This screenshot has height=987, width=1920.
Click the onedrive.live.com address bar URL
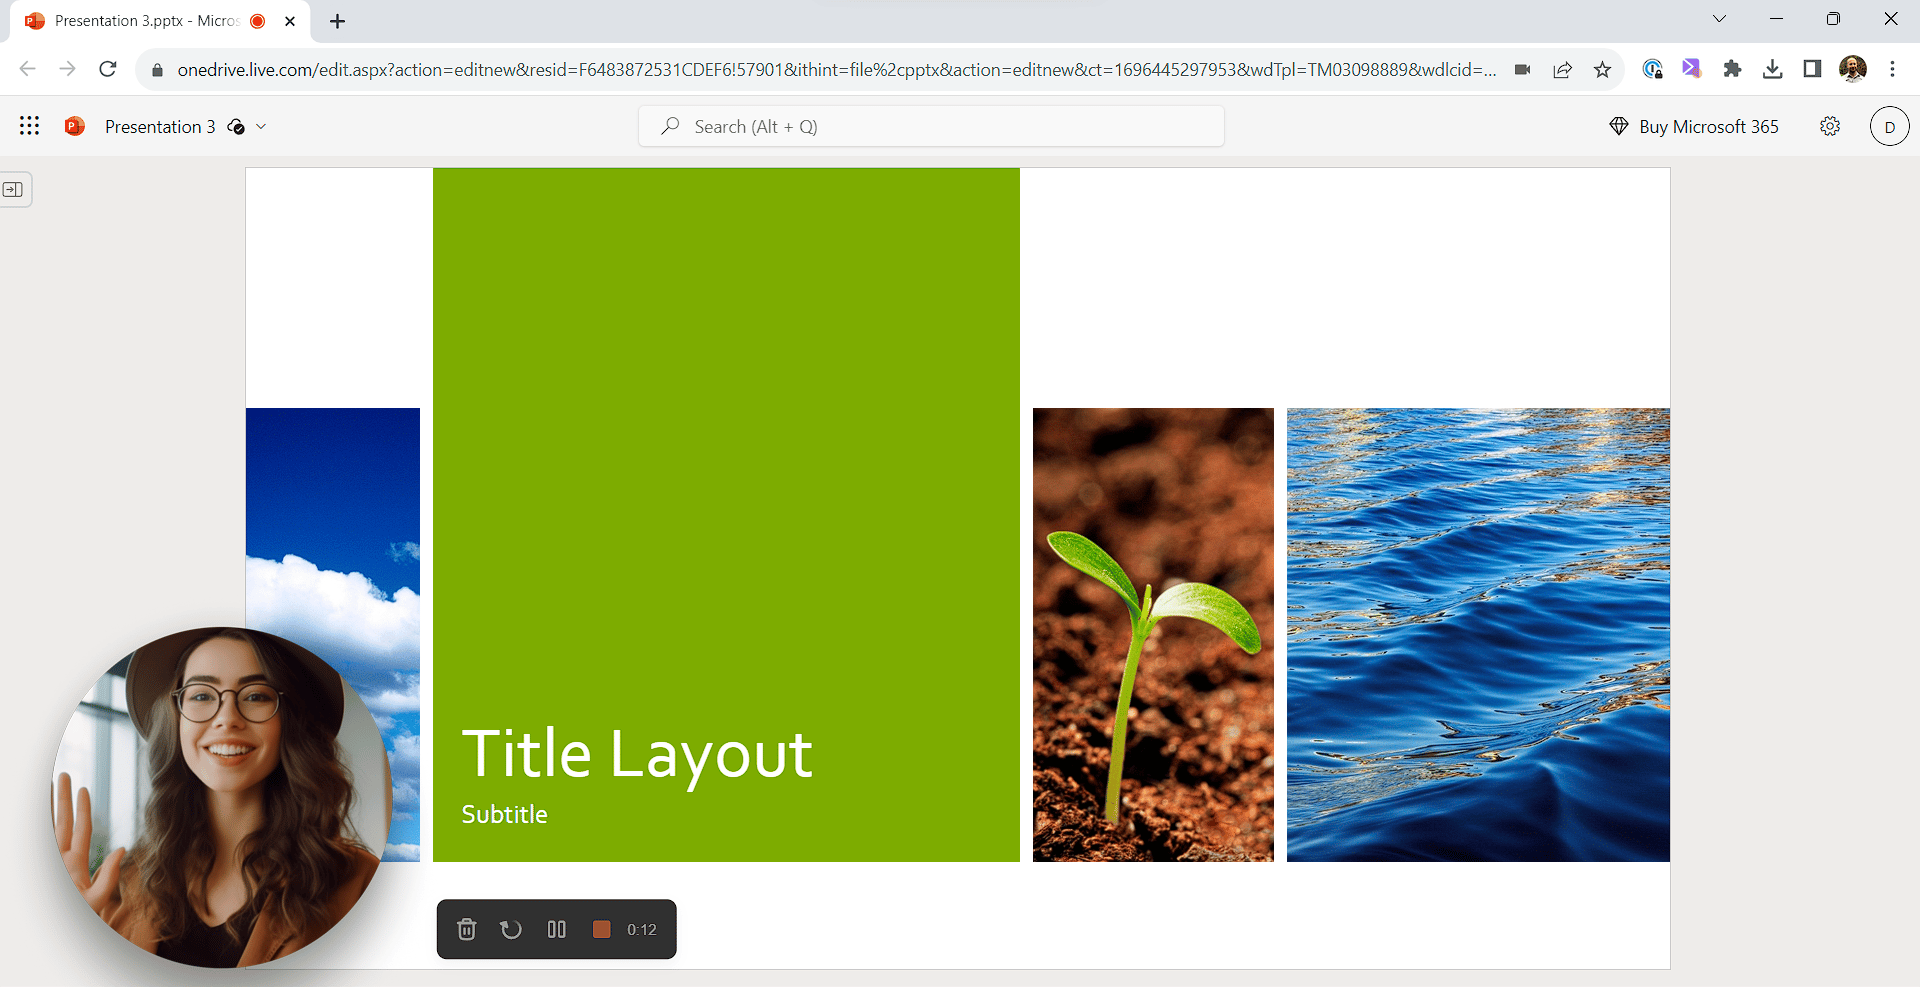[x=836, y=69]
